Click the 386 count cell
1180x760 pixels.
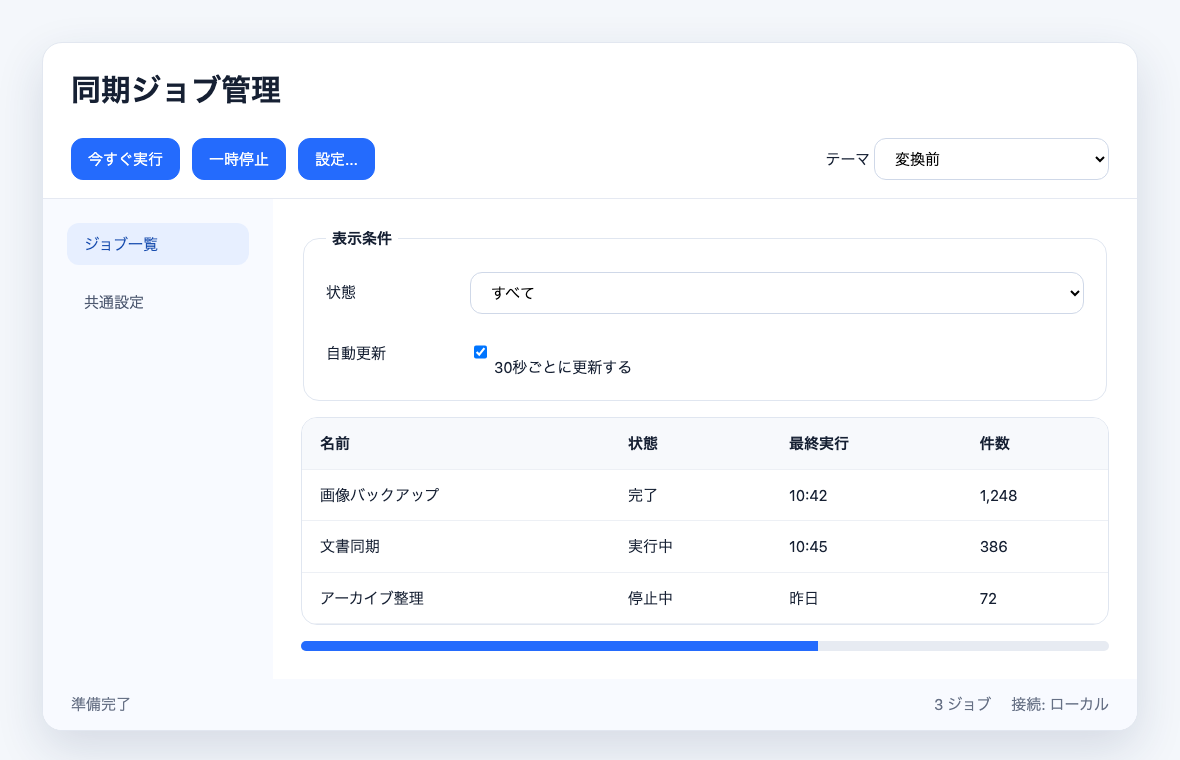pyautogui.click(x=993, y=547)
